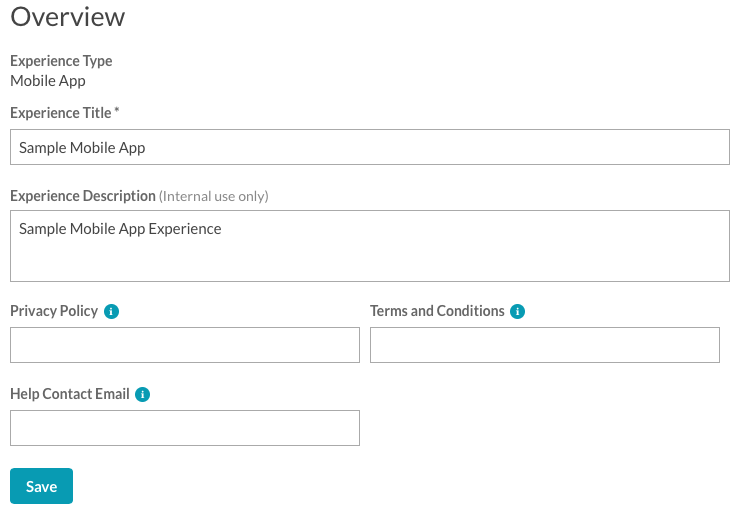Show the Help Contact Email info icon

pos(142,394)
